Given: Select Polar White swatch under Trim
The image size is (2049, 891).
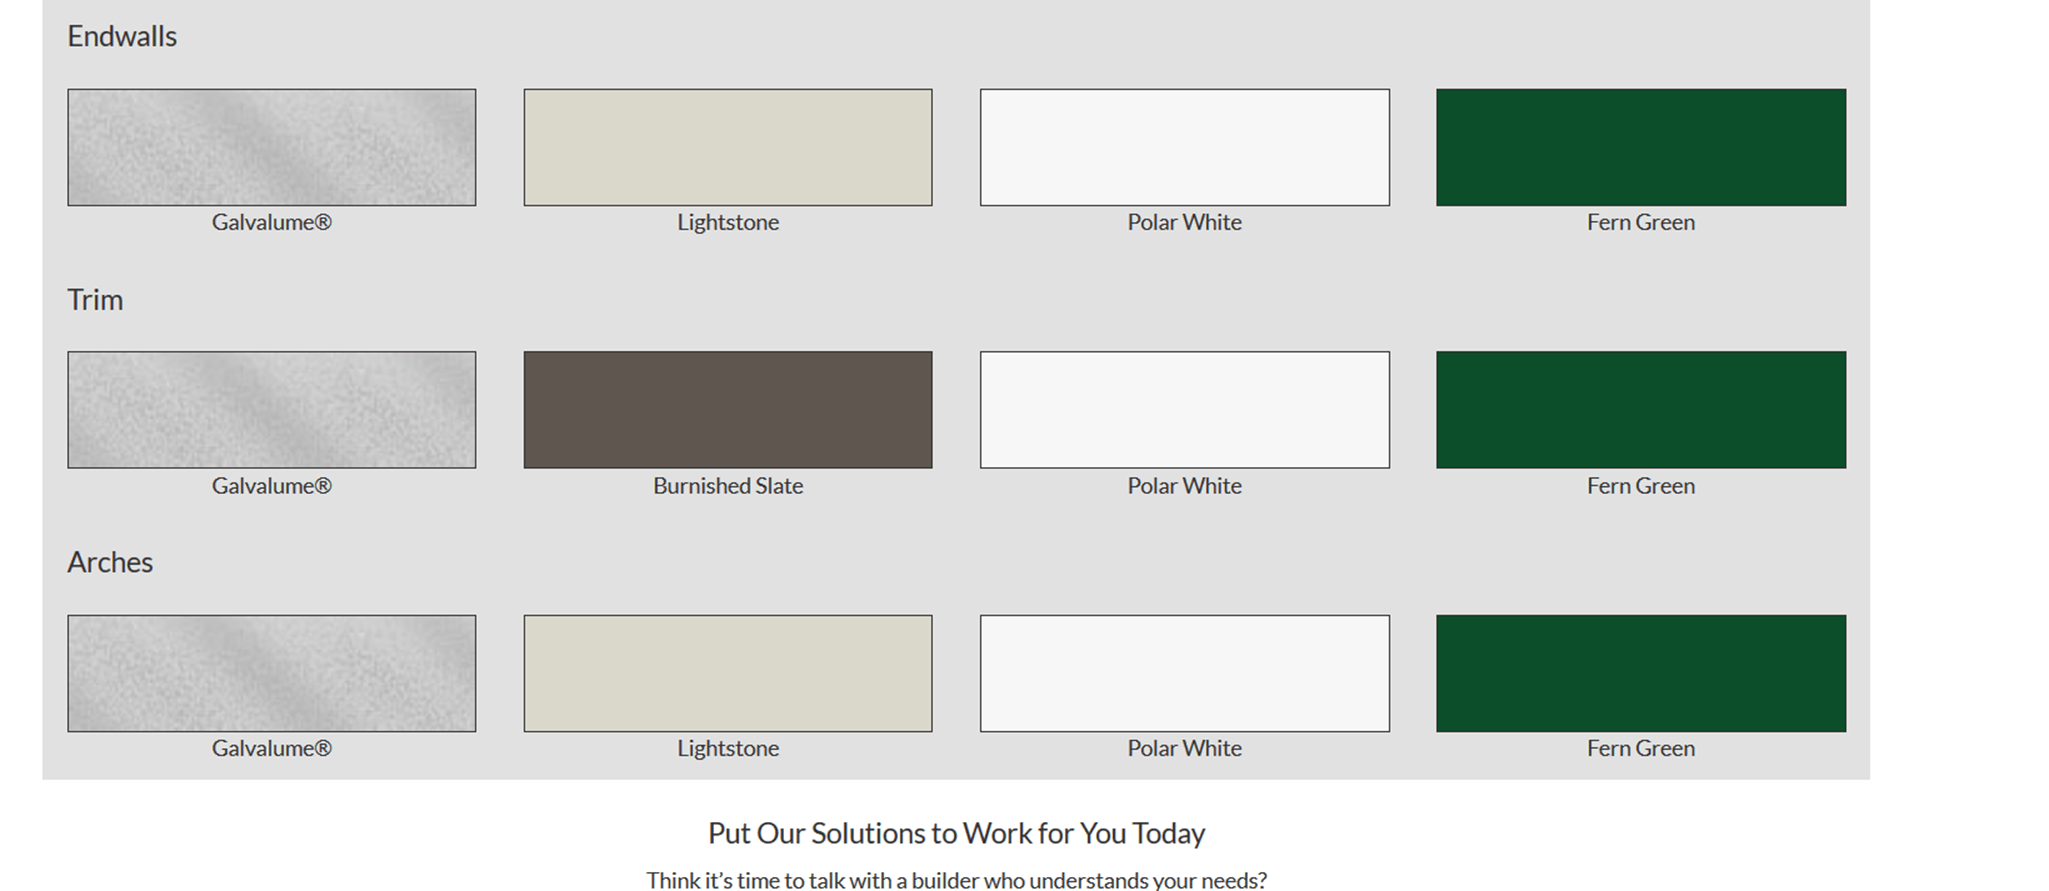Looking at the screenshot, I should click(x=1185, y=410).
